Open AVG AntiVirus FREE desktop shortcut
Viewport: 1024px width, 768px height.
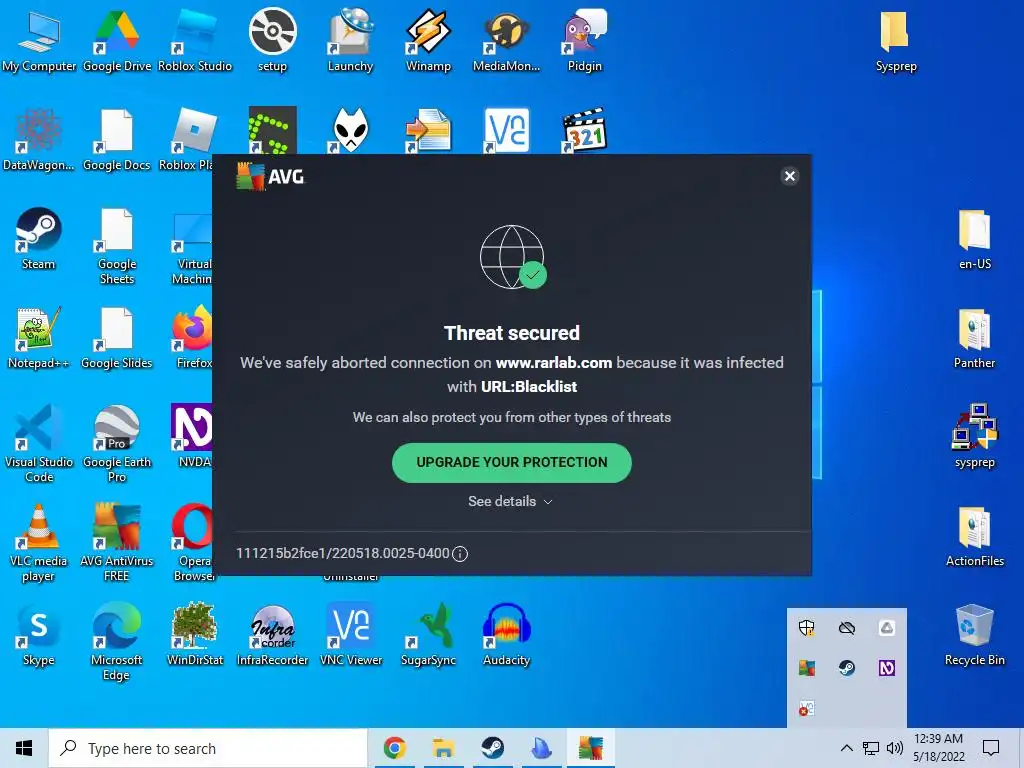click(117, 543)
